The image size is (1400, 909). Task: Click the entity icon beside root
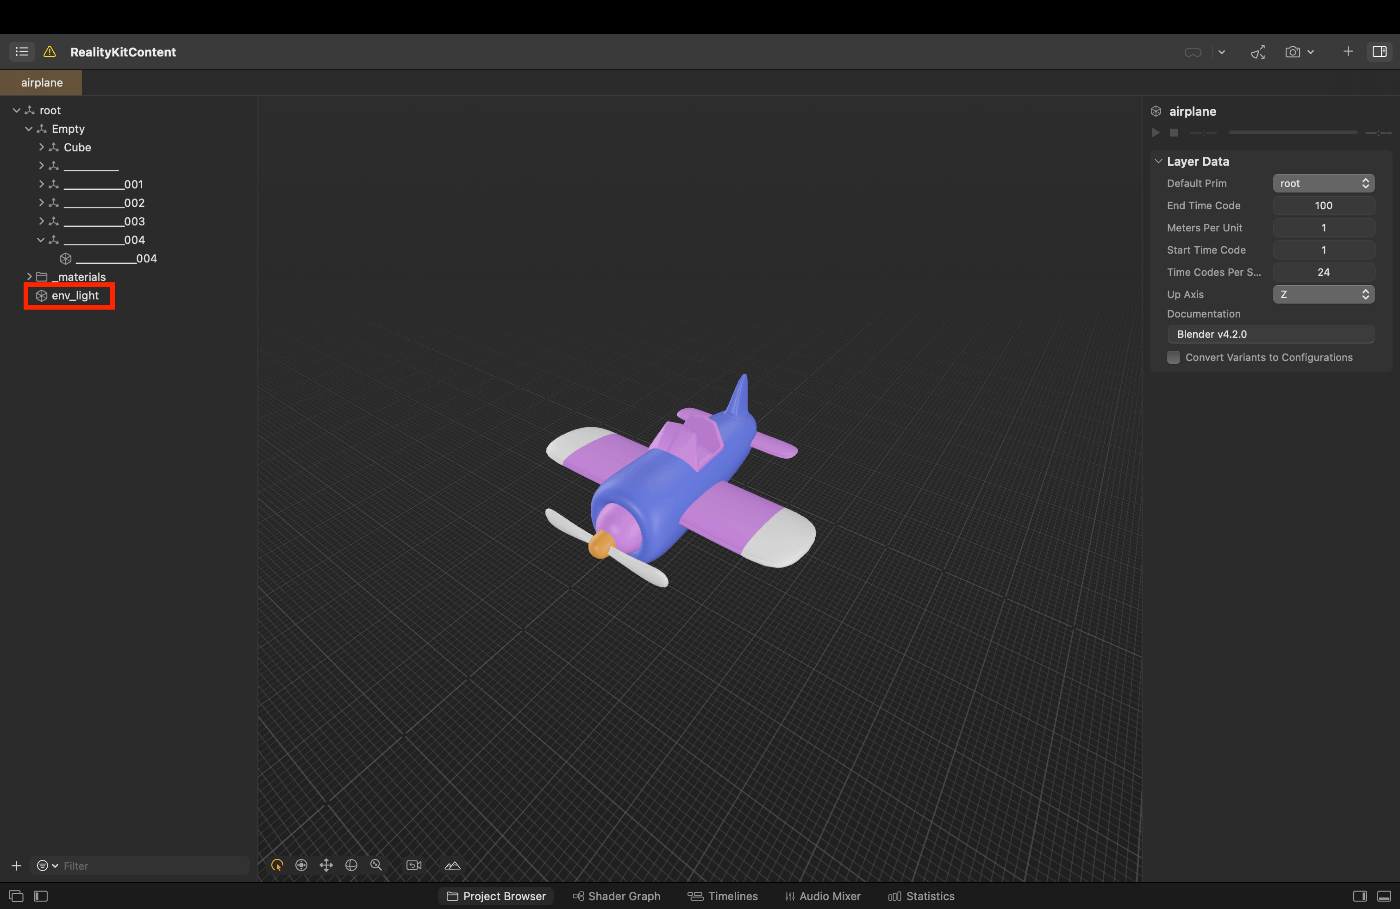pyautogui.click(x=30, y=111)
